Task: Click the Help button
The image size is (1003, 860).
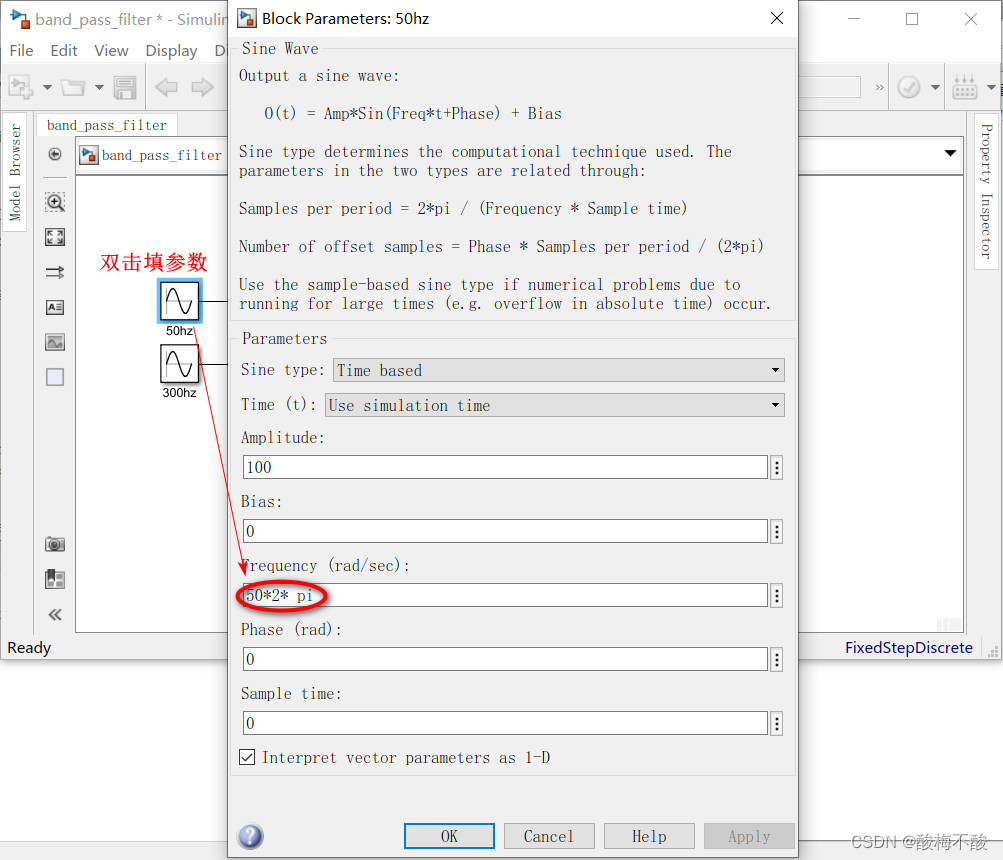Action: click(649, 836)
